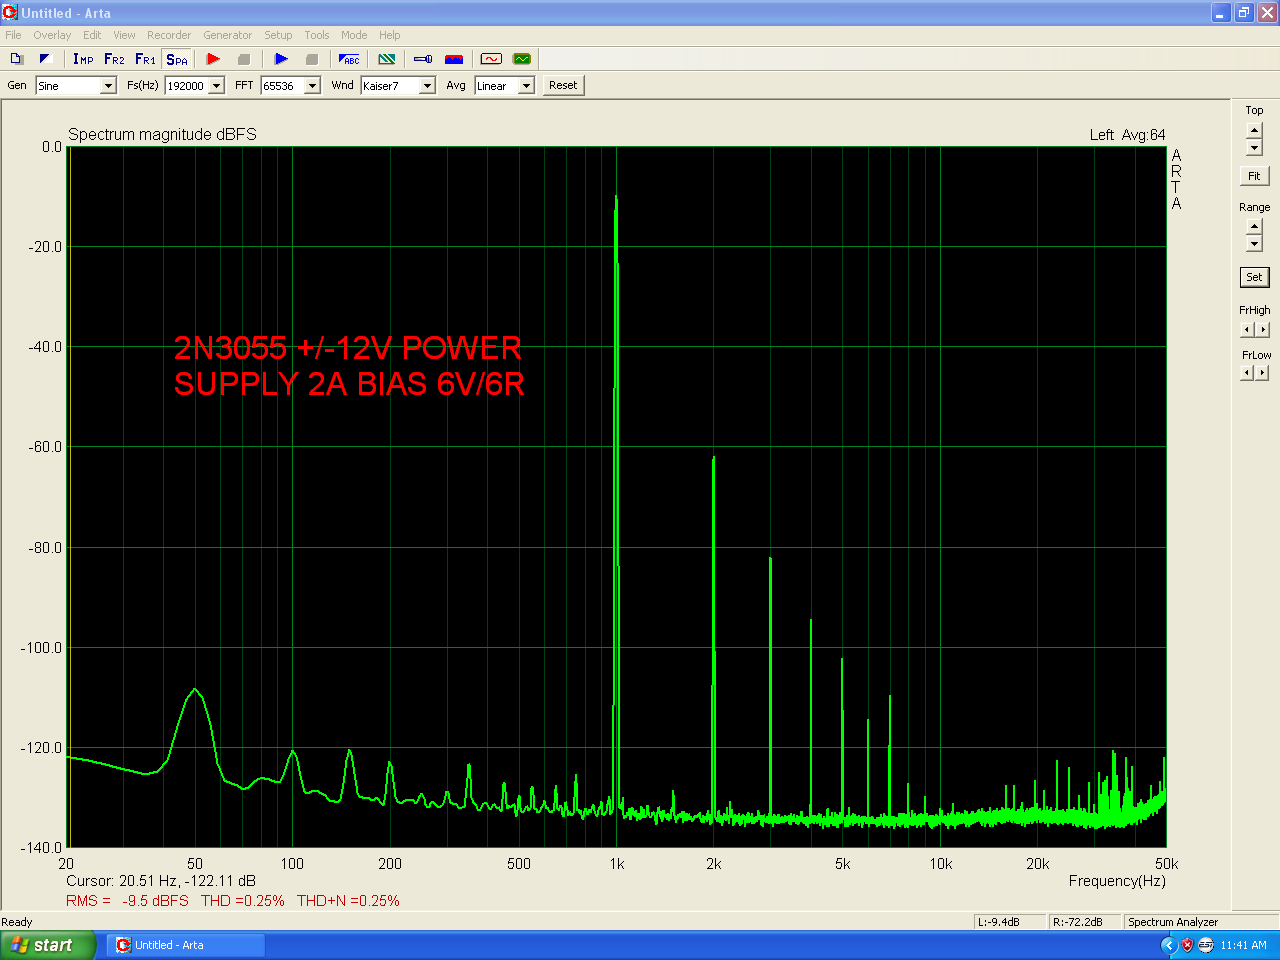The image size is (1280, 960).
Task: Click Untitled - Arta taskbar button
Action: [185, 945]
